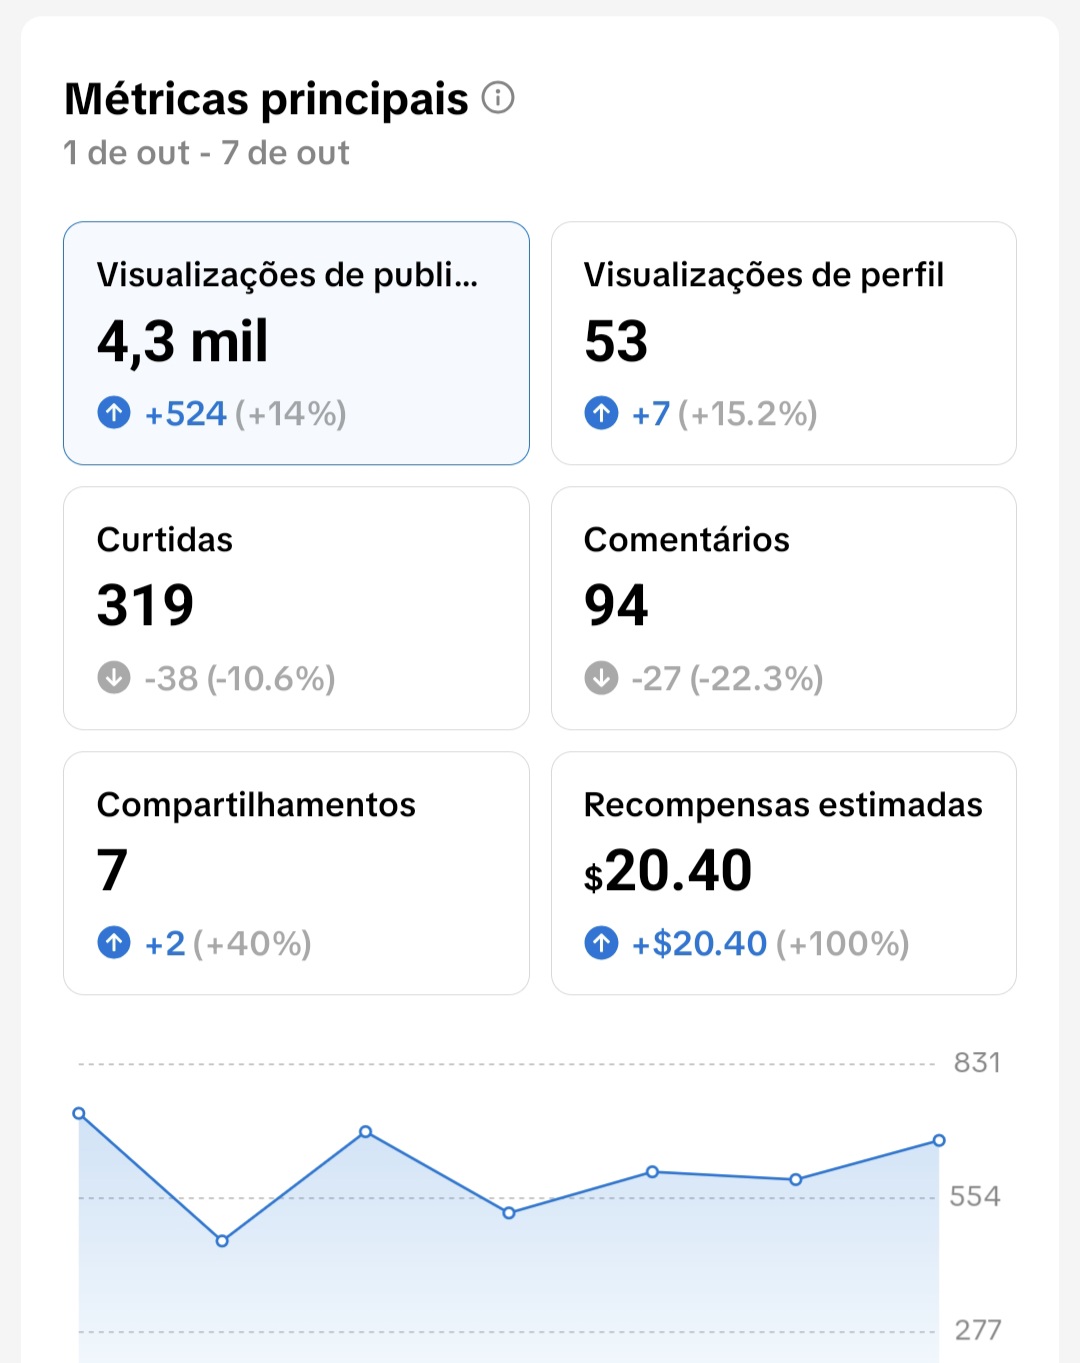Click the "277" chart axis label
Viewport: 1080px width, 1363px height.
[x=978, y=1330]
